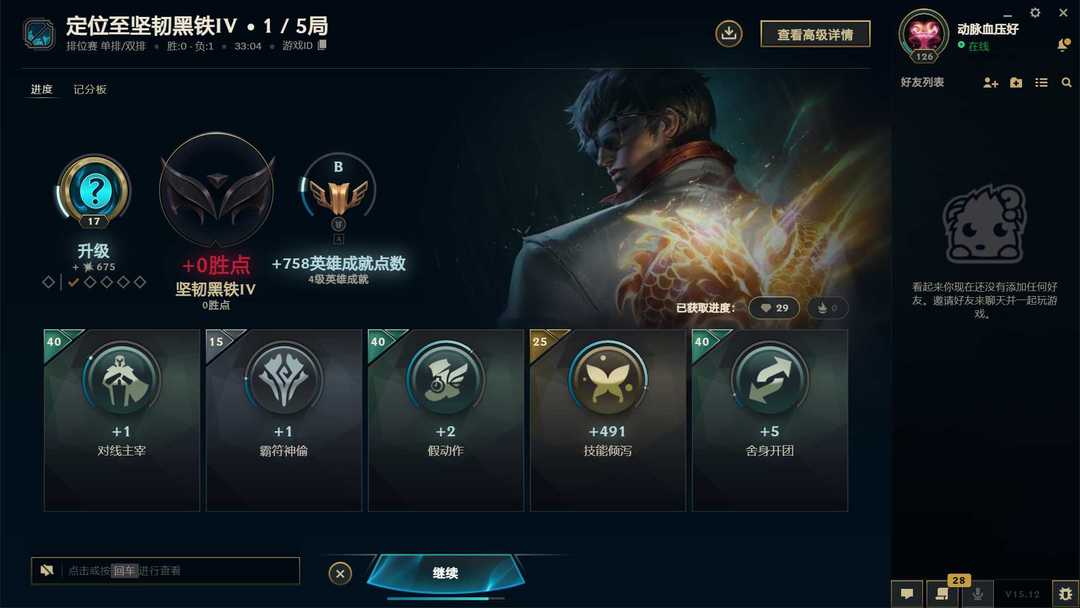The image size is (1080, 608).
Task: Open the chat bubble icon
Action: pos(907,594)
